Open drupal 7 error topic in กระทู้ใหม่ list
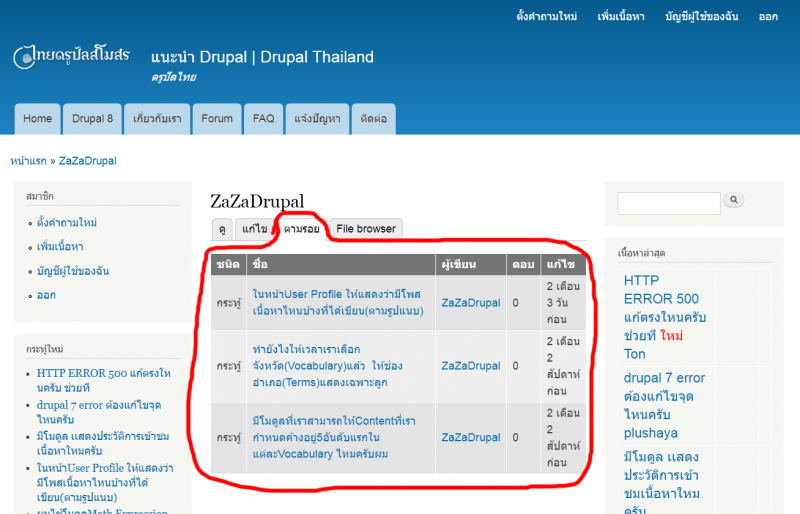 (x=99, y=412)
